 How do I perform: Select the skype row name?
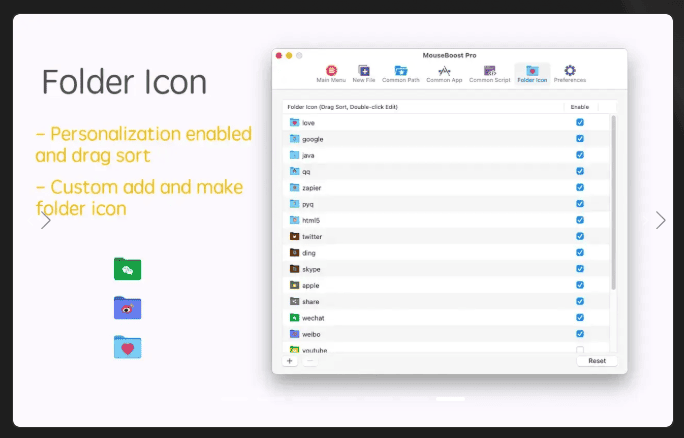311,269
